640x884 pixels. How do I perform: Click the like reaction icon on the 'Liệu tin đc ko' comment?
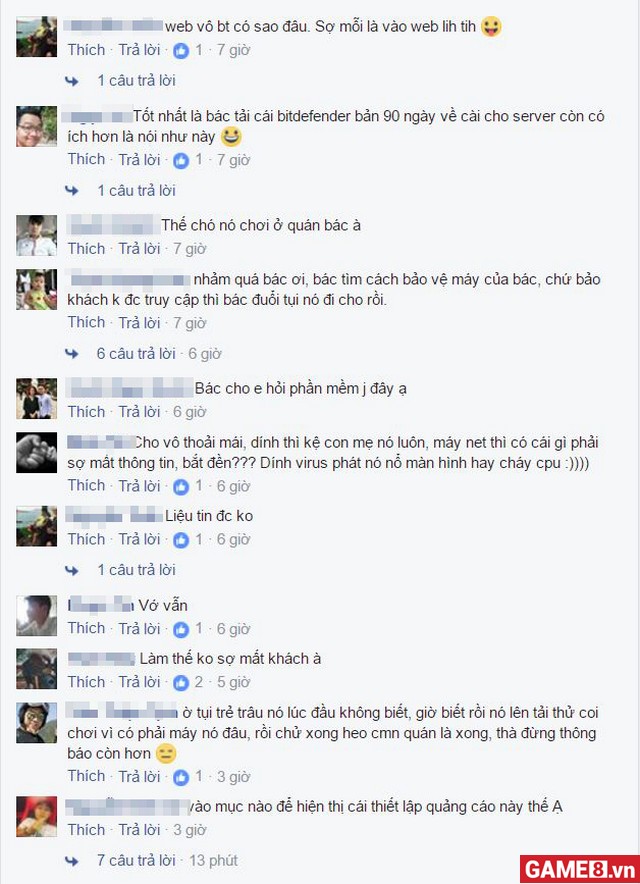pyautogui.click(x=180, y=540)
